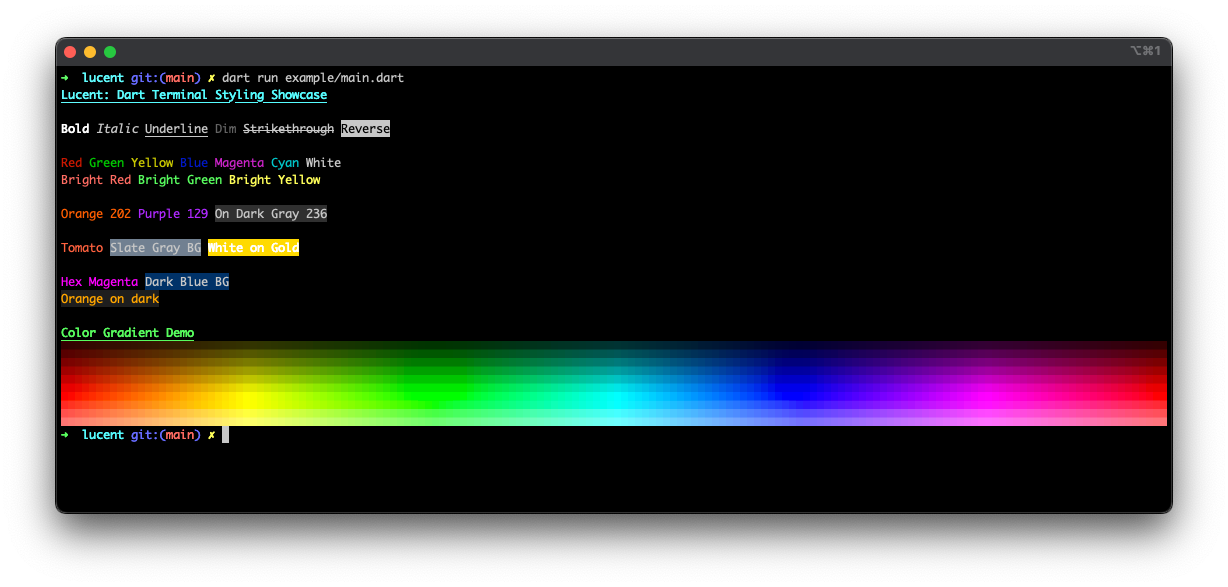This screenshot has width=1228, height=587.
Task: Click the Strikethrough text sample
Action: point(286,128)
